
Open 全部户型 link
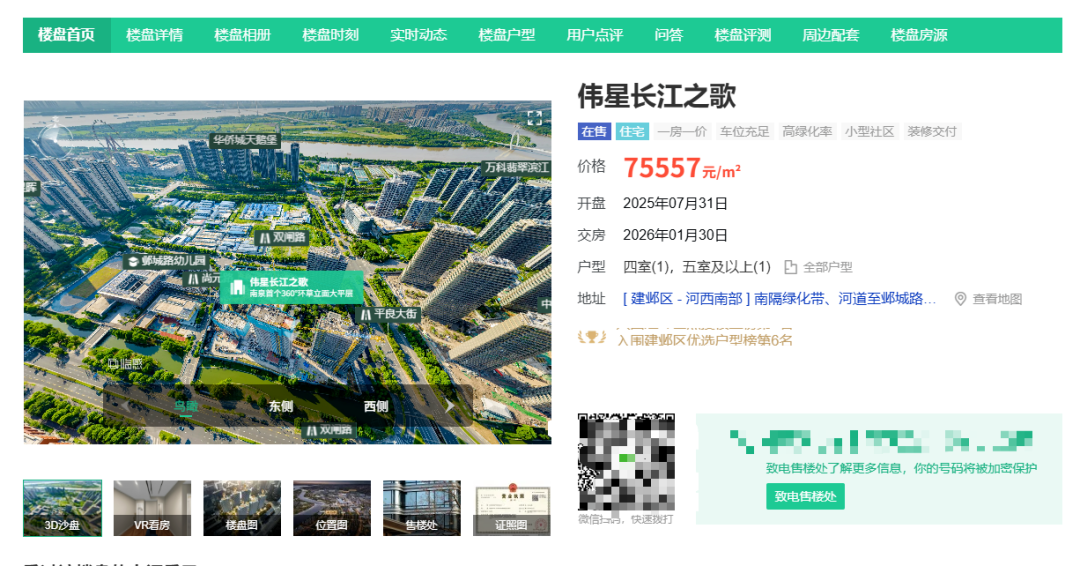click(828, 267)
